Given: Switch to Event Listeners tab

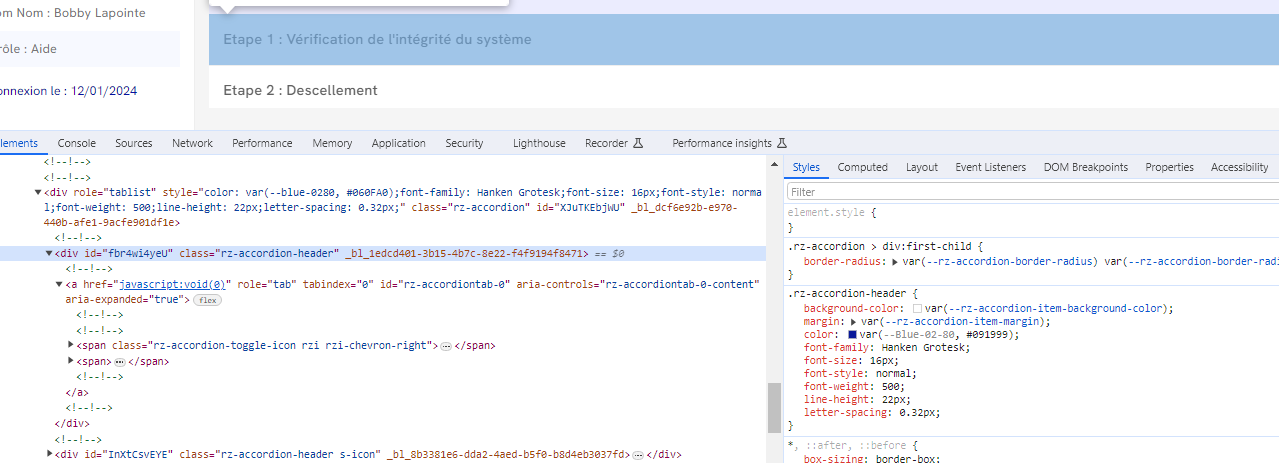Looking at the screenshot, I should pyautogui.click(x=990, y=167).
